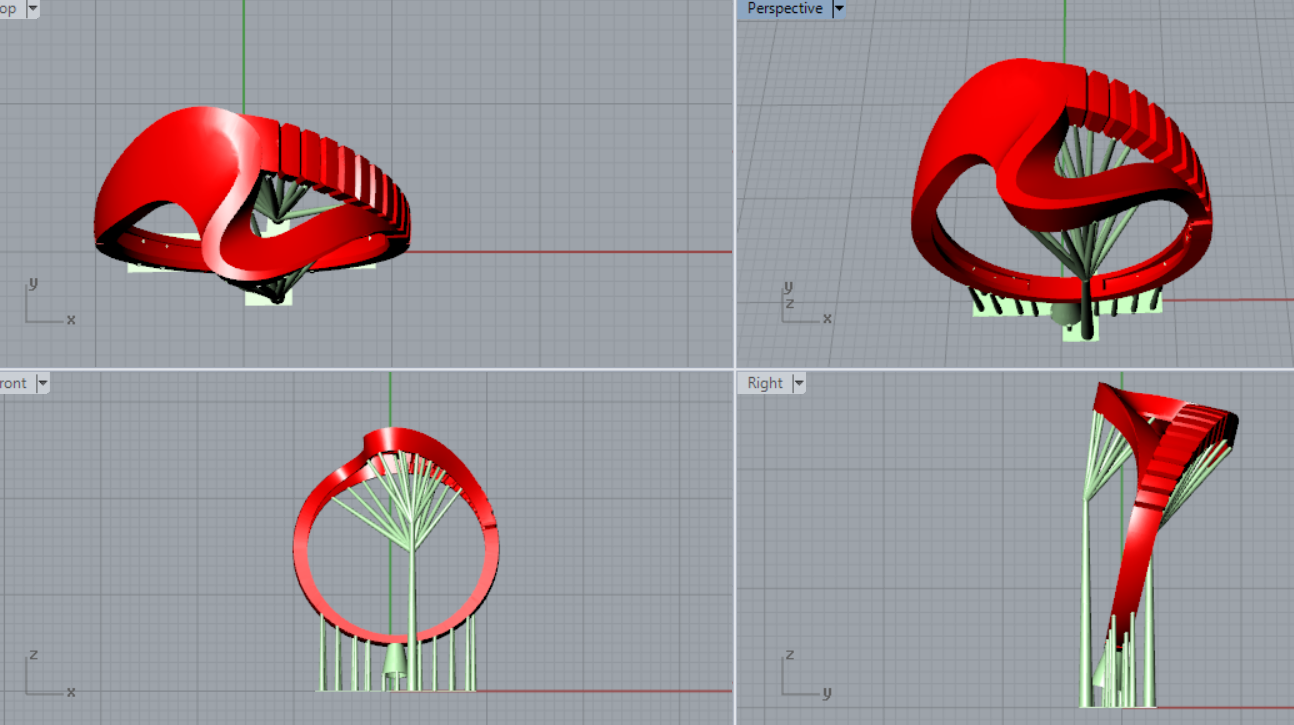The height and width of the screenshot is (725, 1294).
Task: Click the Top viewport title label
Action: [9, 9]
